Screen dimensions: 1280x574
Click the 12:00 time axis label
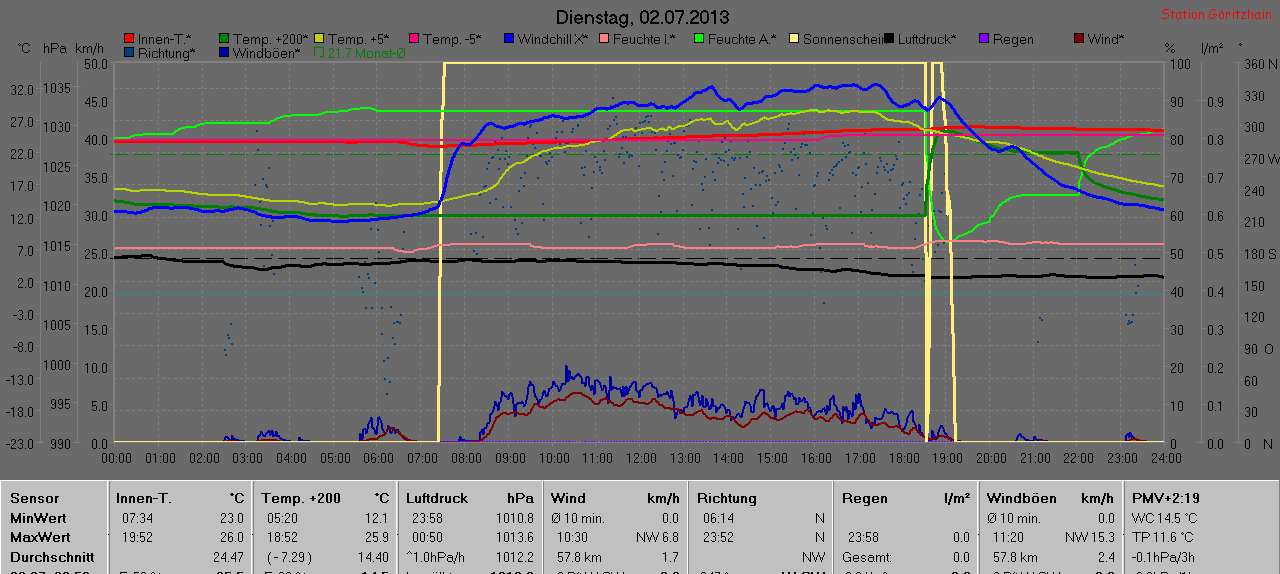pyautogui.click(x=641, y=457)
